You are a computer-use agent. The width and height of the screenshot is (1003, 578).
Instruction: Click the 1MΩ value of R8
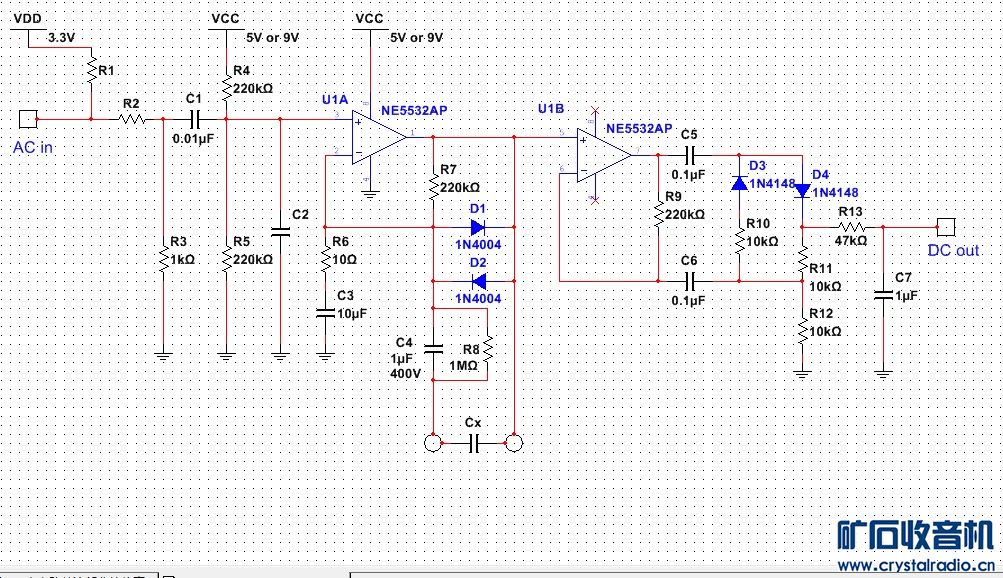pyautogui.click(x=464, y=366)
